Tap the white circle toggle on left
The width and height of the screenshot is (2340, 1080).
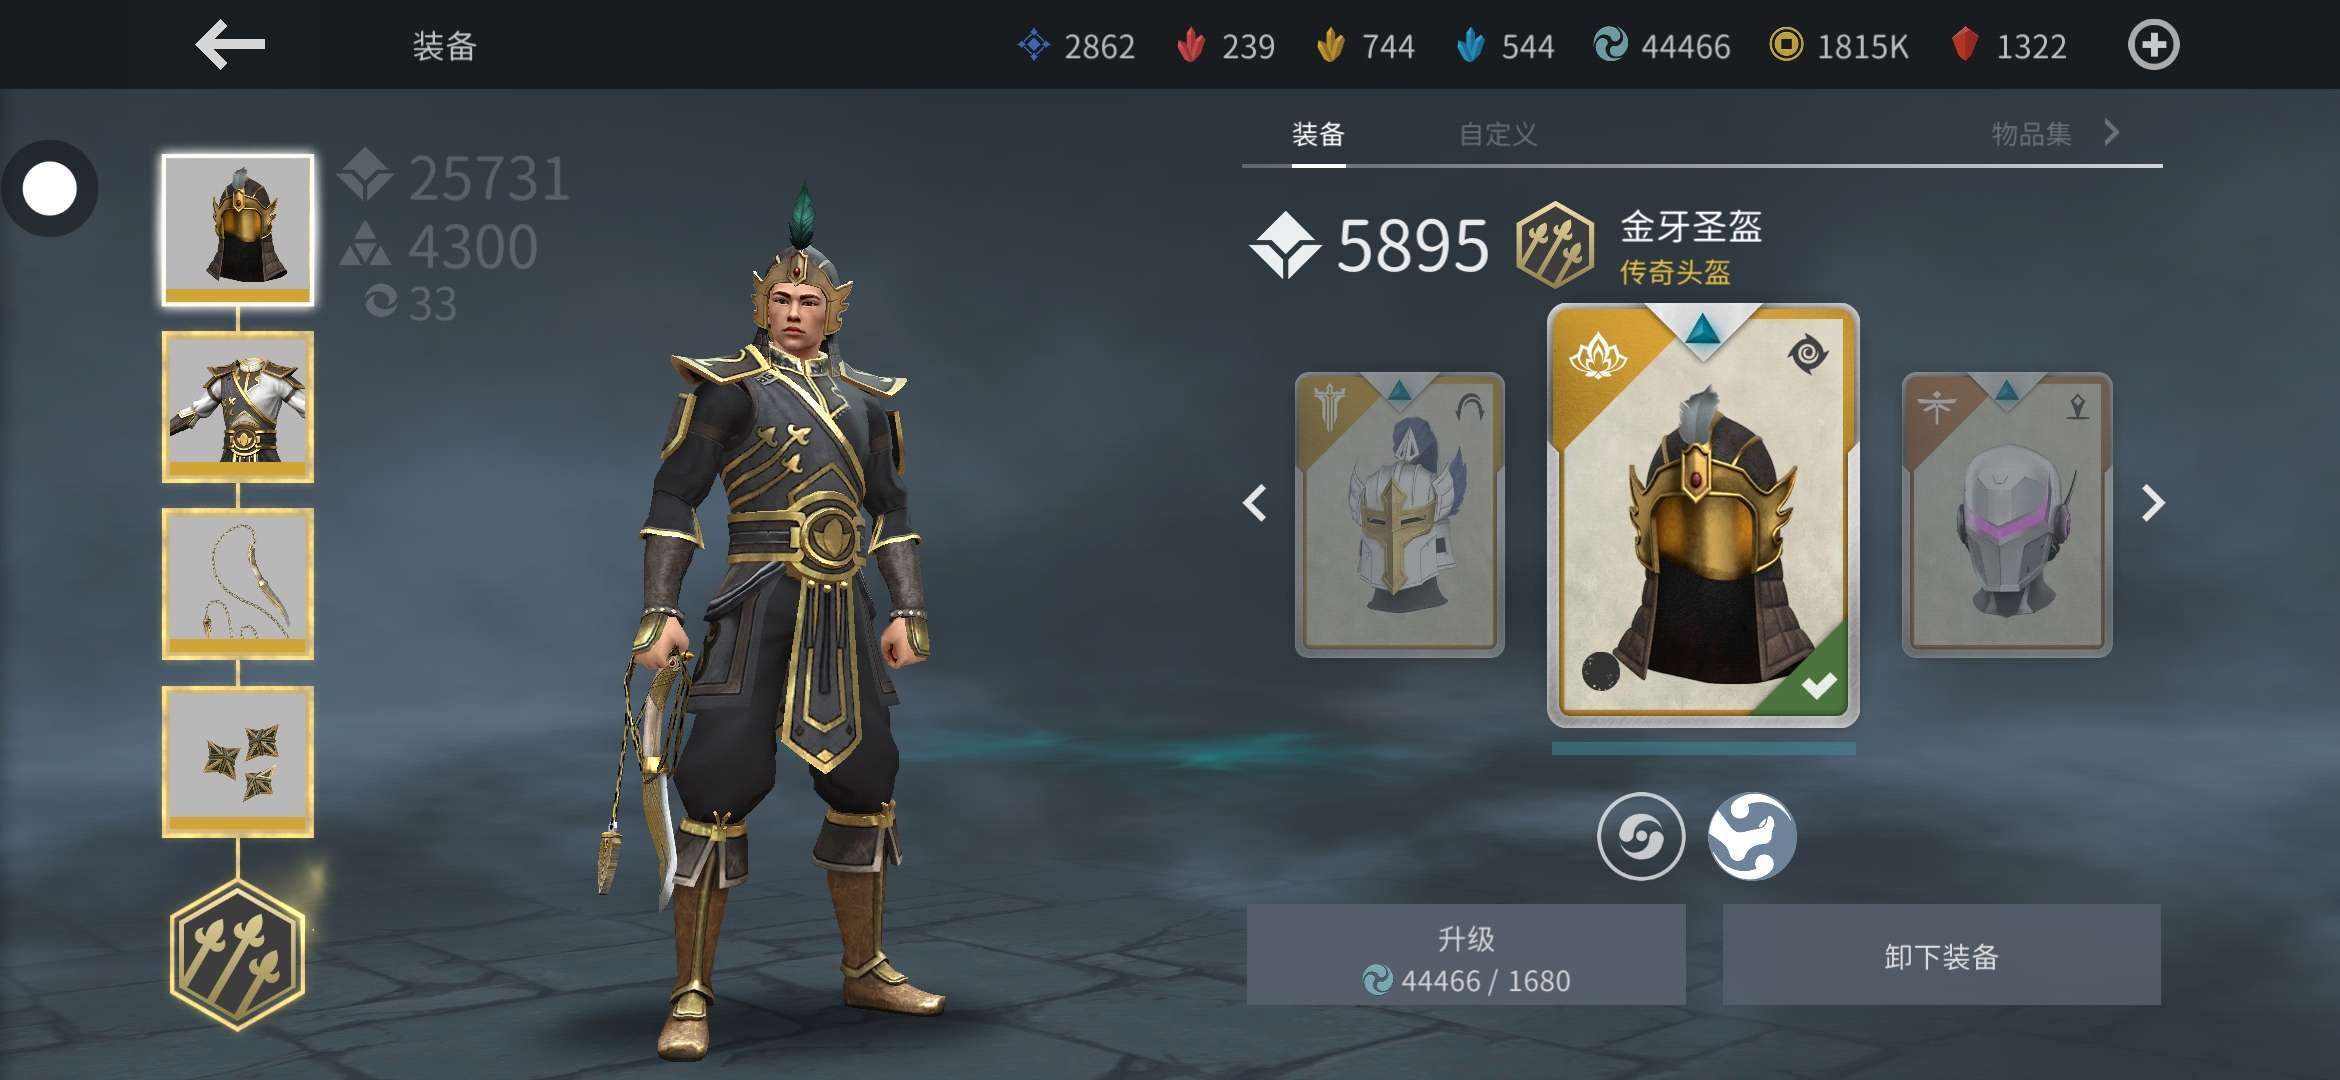click(50, 189)
